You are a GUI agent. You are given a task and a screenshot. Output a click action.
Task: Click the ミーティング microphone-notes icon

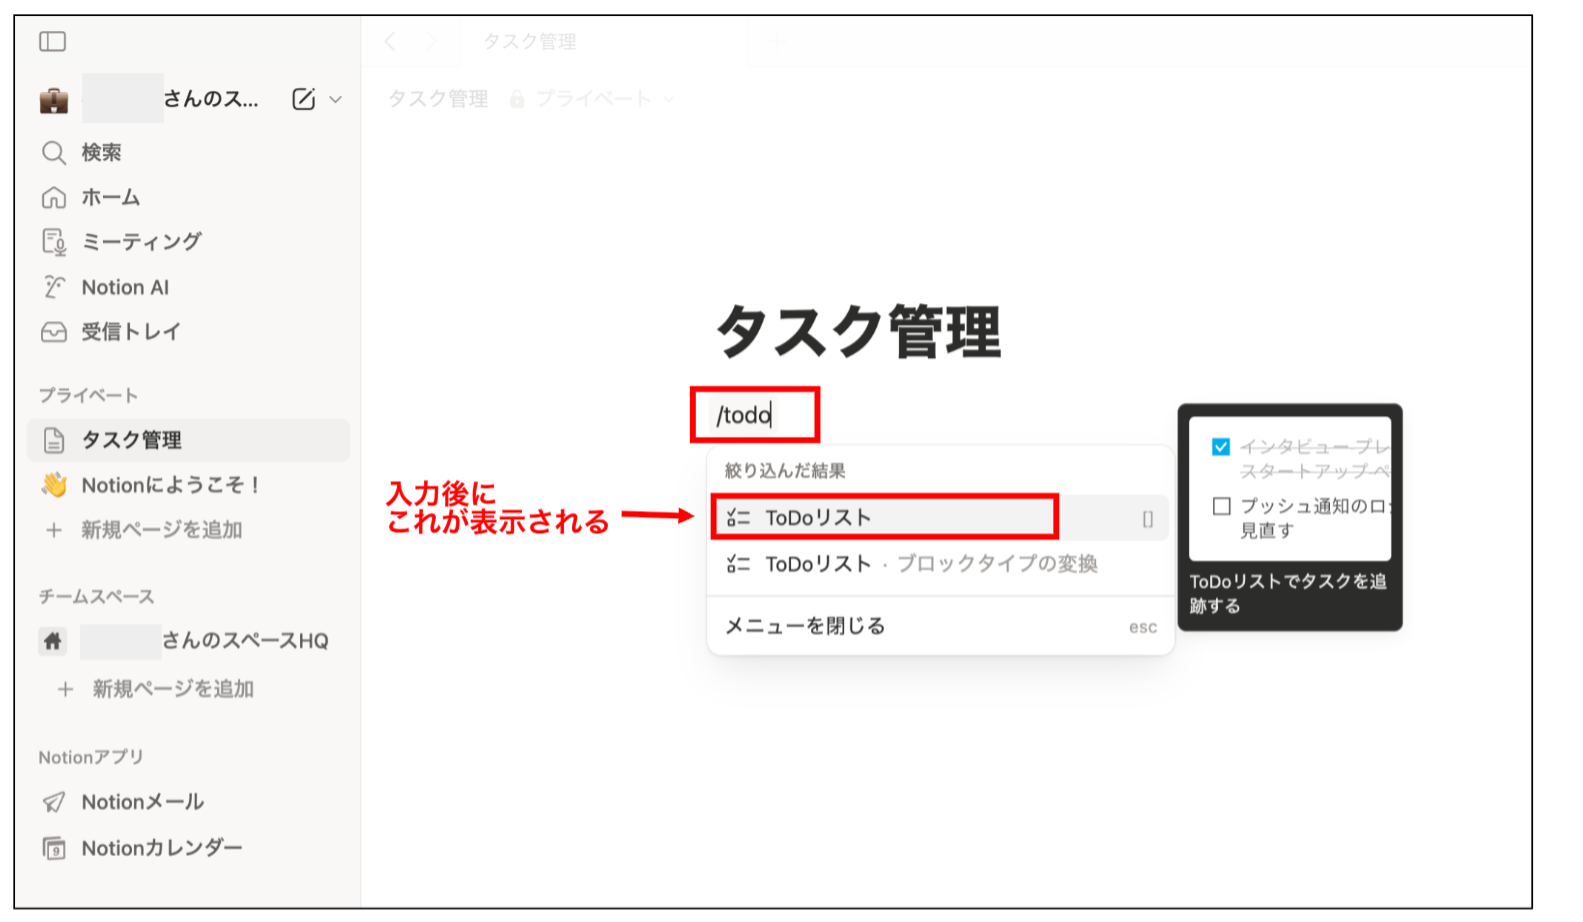[54, 242]
